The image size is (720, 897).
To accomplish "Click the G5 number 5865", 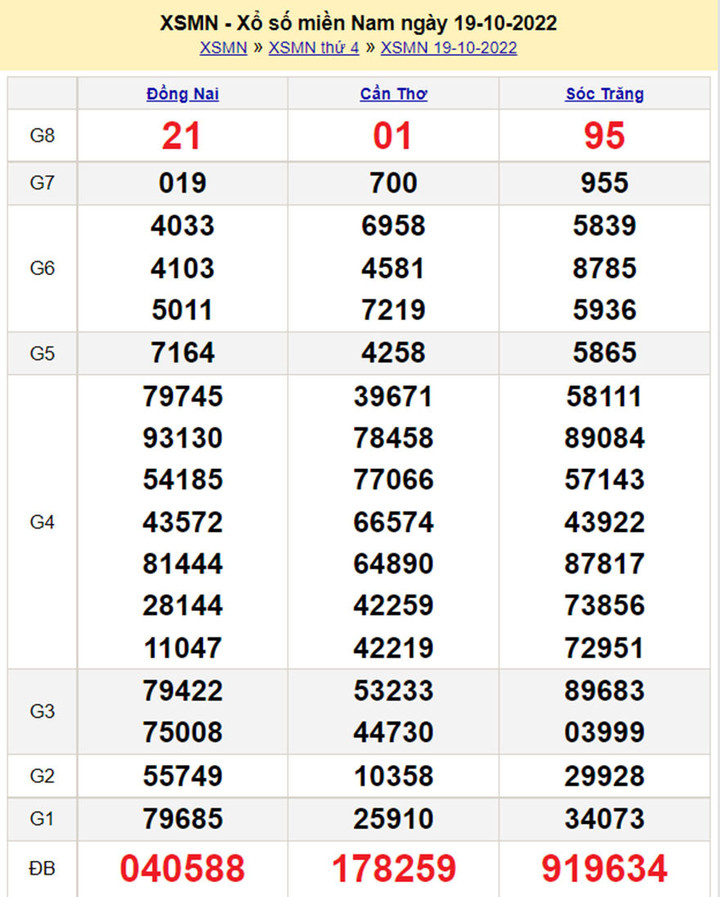I will point(604,353).
